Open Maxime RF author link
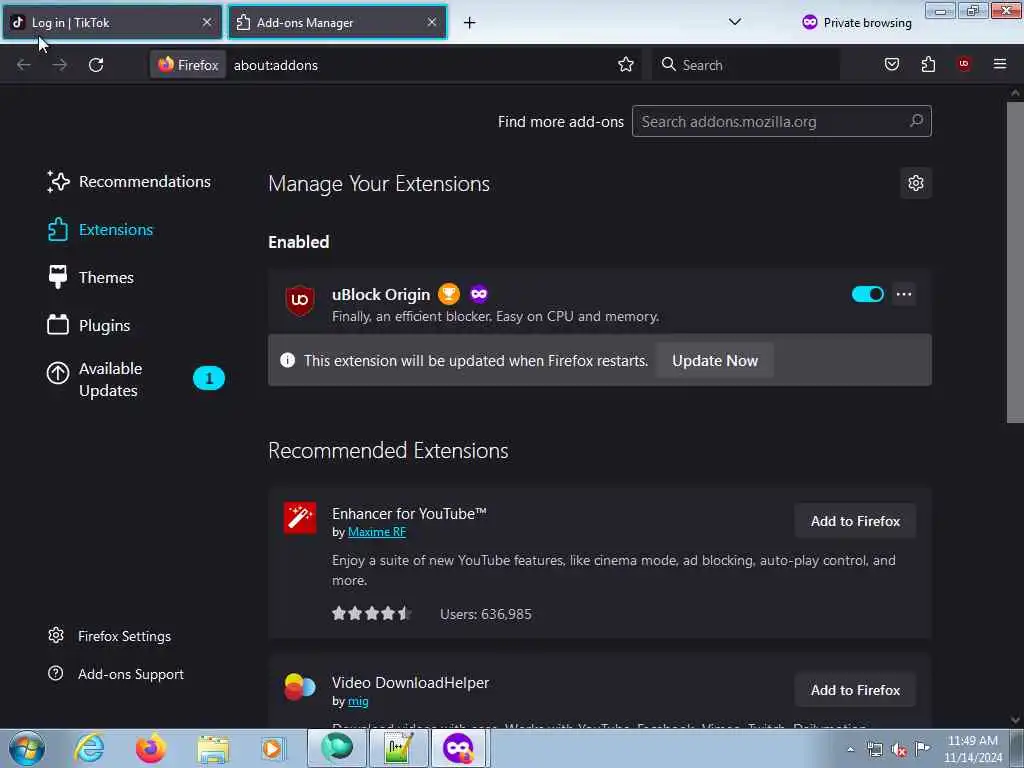The image size is (1024, 768). (x=377, y=532)
